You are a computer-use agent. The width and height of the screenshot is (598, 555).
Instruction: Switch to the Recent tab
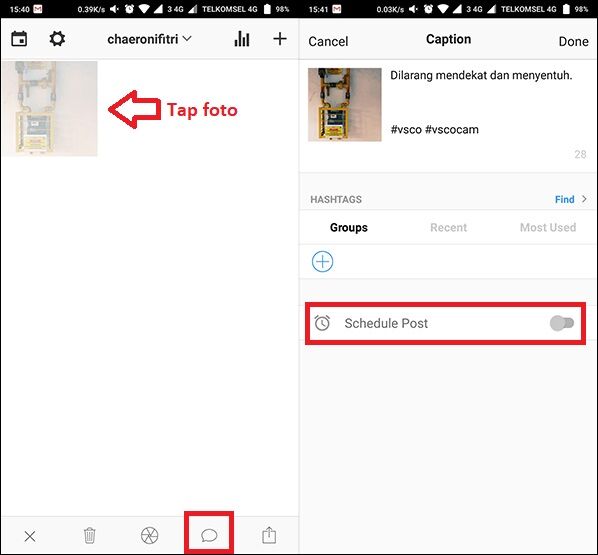click(448, 227)
